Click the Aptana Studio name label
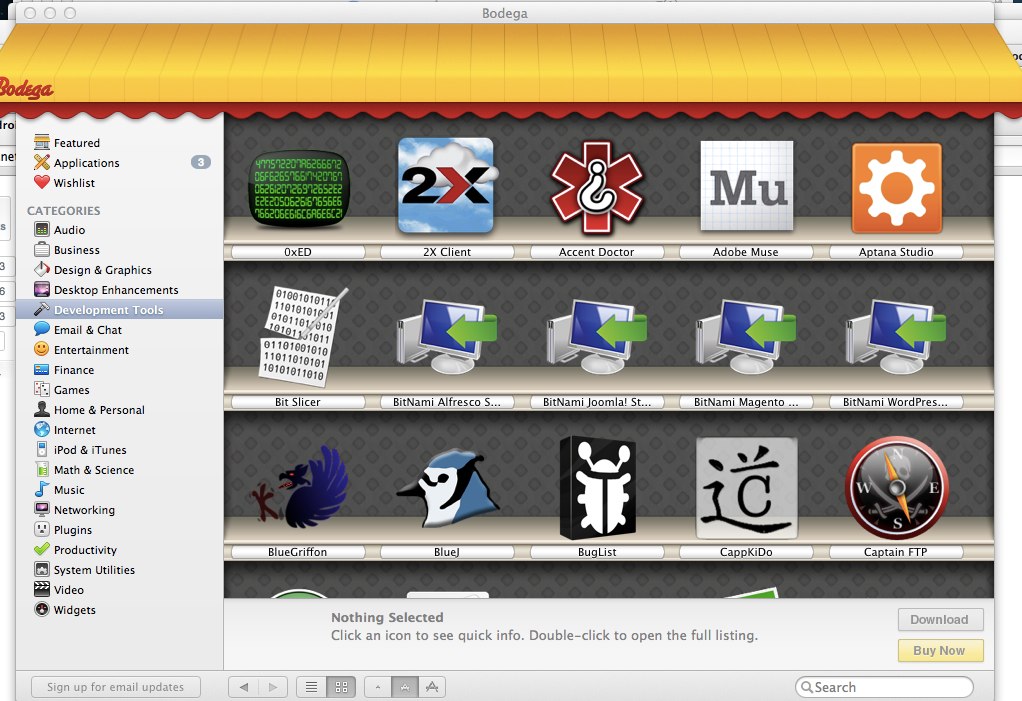 coord(896,252)
